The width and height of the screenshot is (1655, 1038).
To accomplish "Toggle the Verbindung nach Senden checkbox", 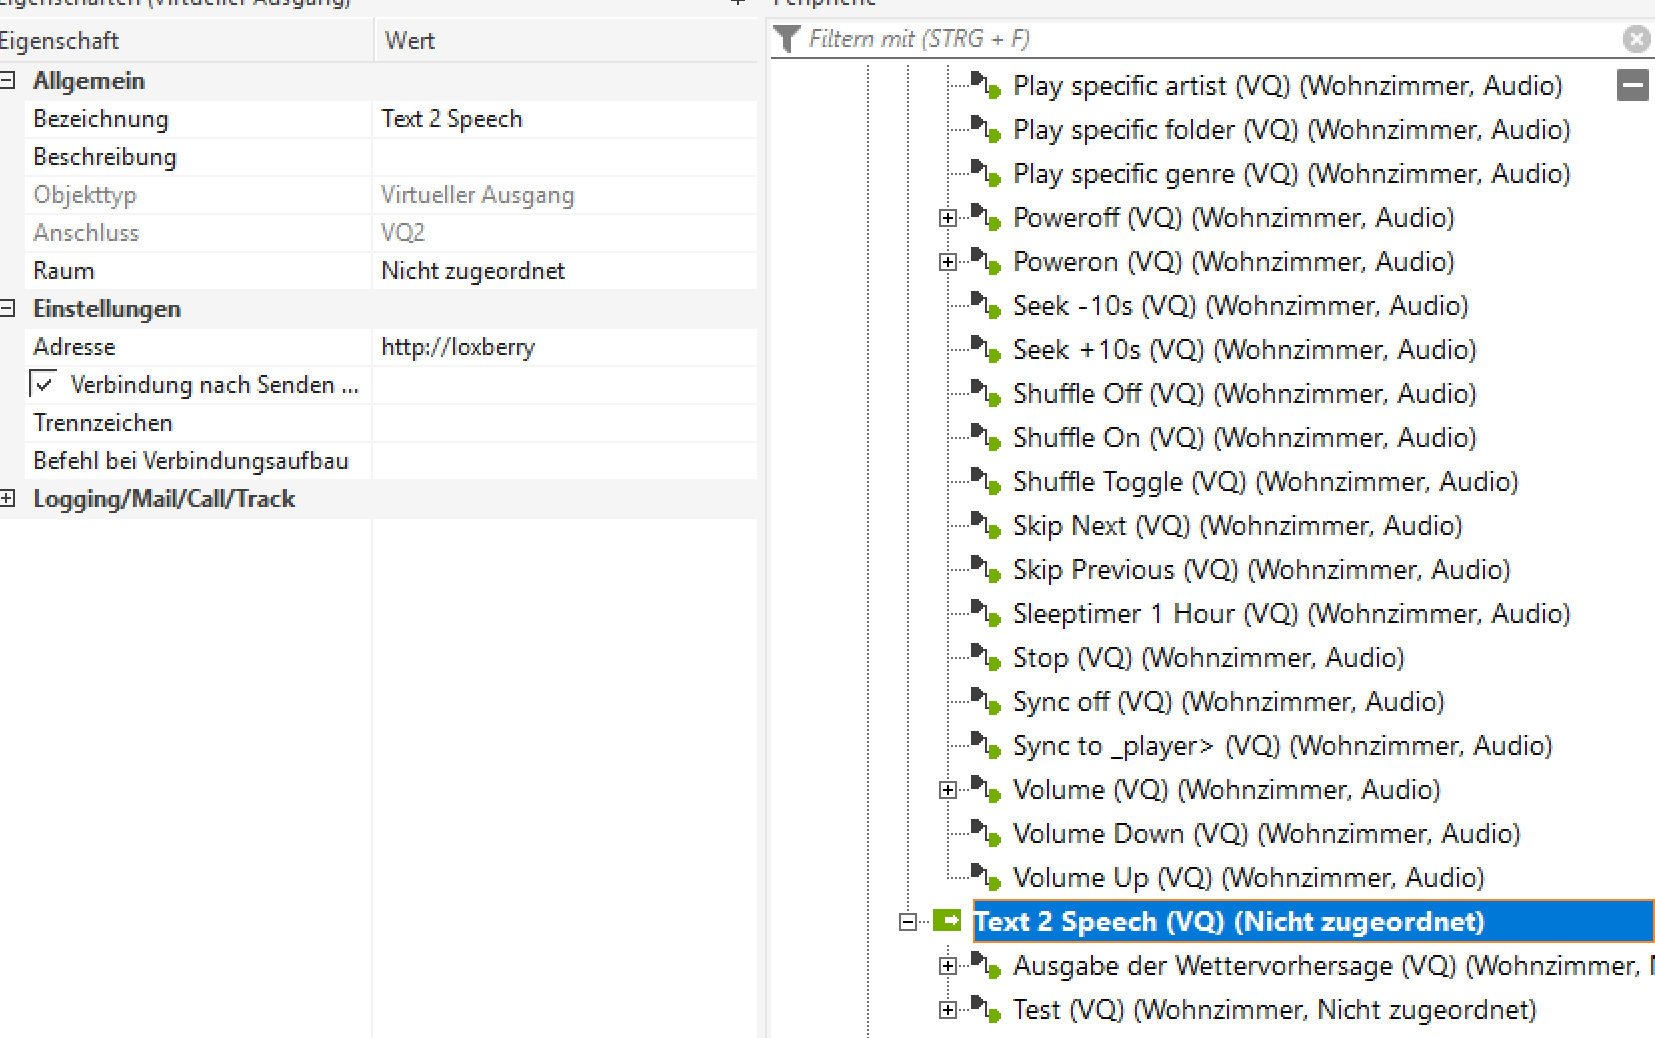I will (x=44, y=385).
